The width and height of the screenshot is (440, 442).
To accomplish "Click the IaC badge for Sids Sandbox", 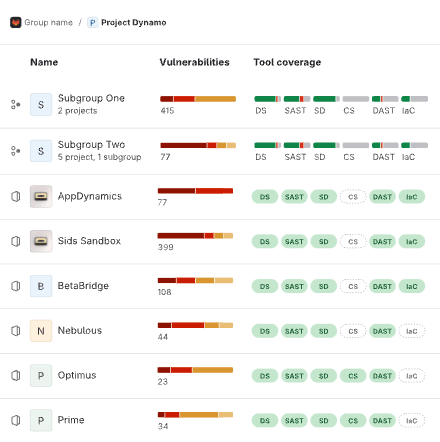I will tap(412, 241).
